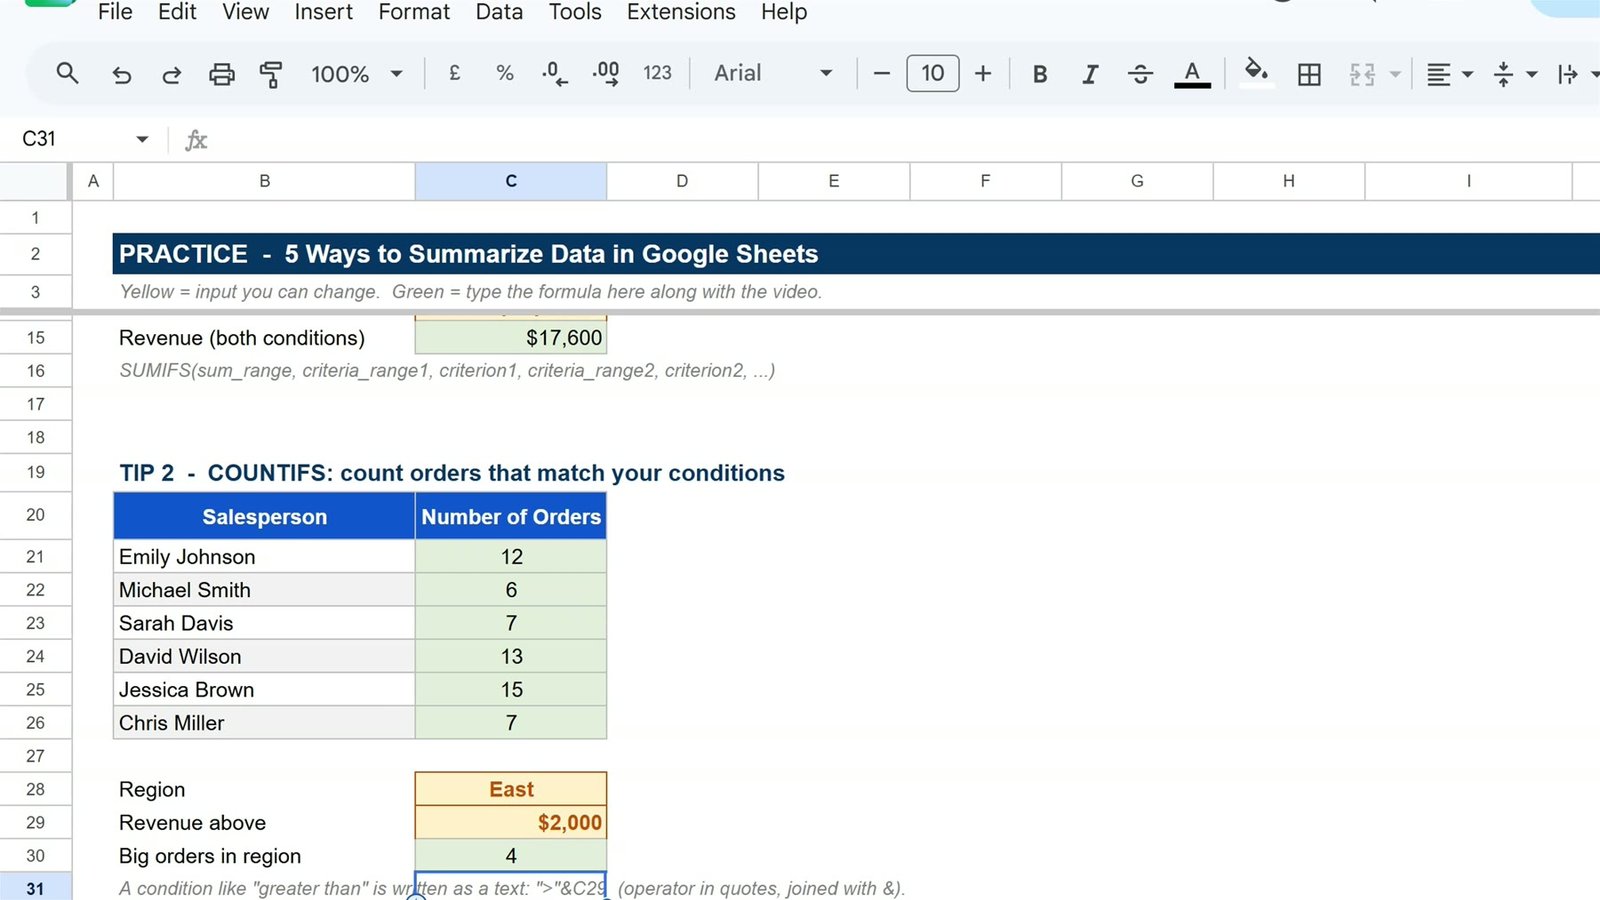Expand vertical align dropdown arrow
The image size is (1600, 900).
(1531, 74)
